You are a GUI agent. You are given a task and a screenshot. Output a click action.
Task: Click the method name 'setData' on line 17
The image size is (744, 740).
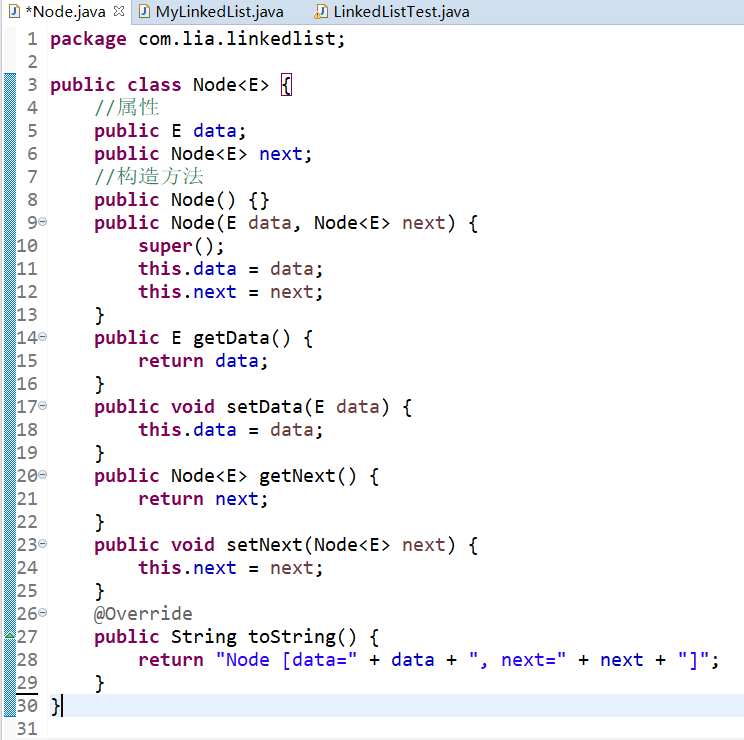[x=264, y=407]
